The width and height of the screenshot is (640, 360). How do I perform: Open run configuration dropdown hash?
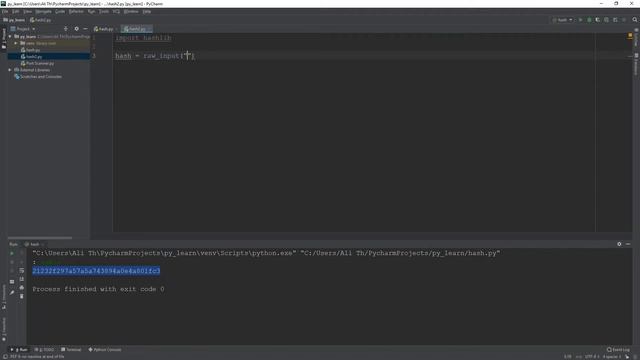562,20
